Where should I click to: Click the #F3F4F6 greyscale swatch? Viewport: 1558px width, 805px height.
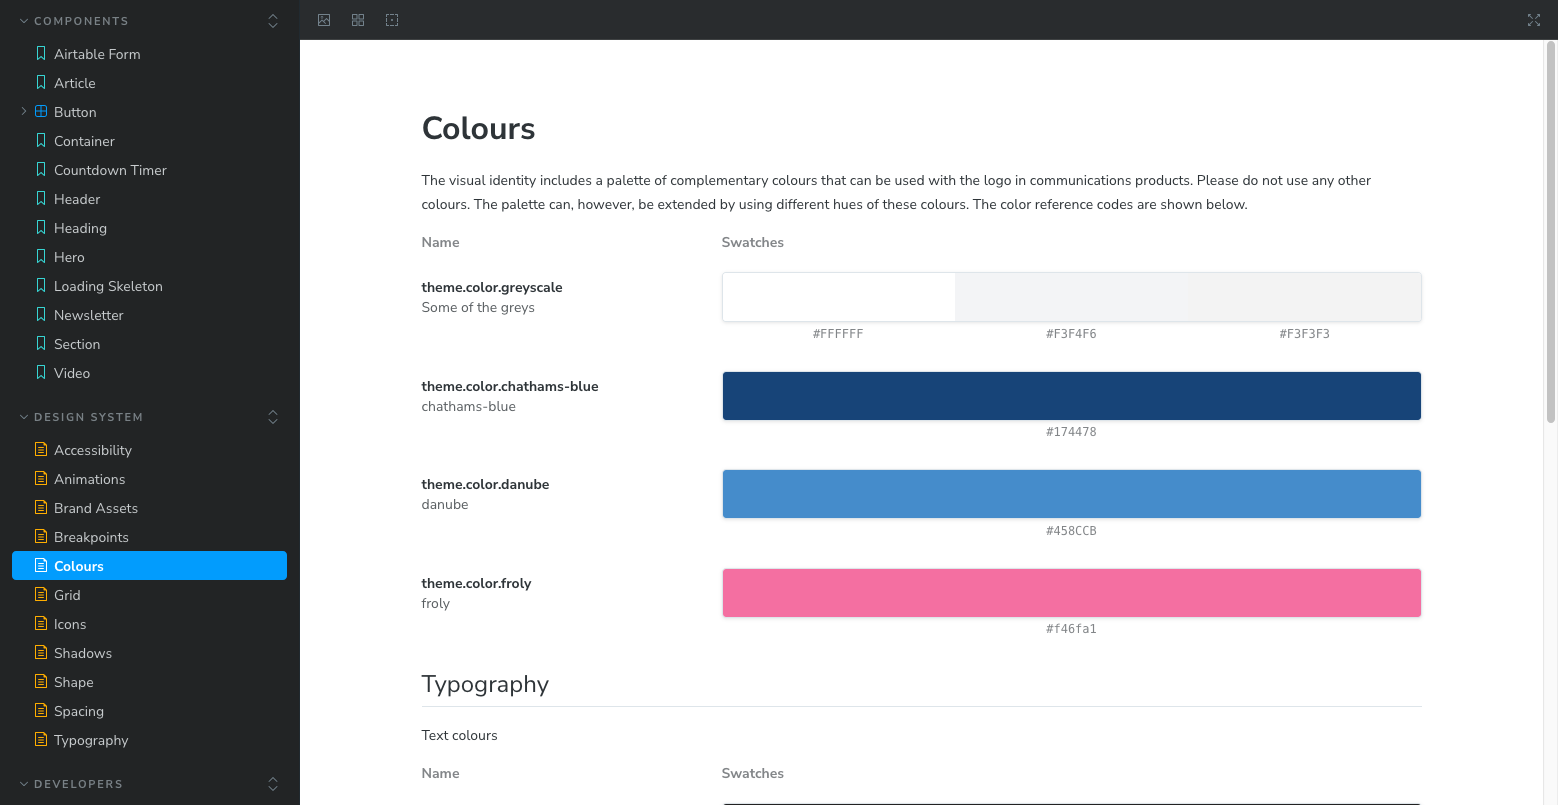coord(1072,297)
